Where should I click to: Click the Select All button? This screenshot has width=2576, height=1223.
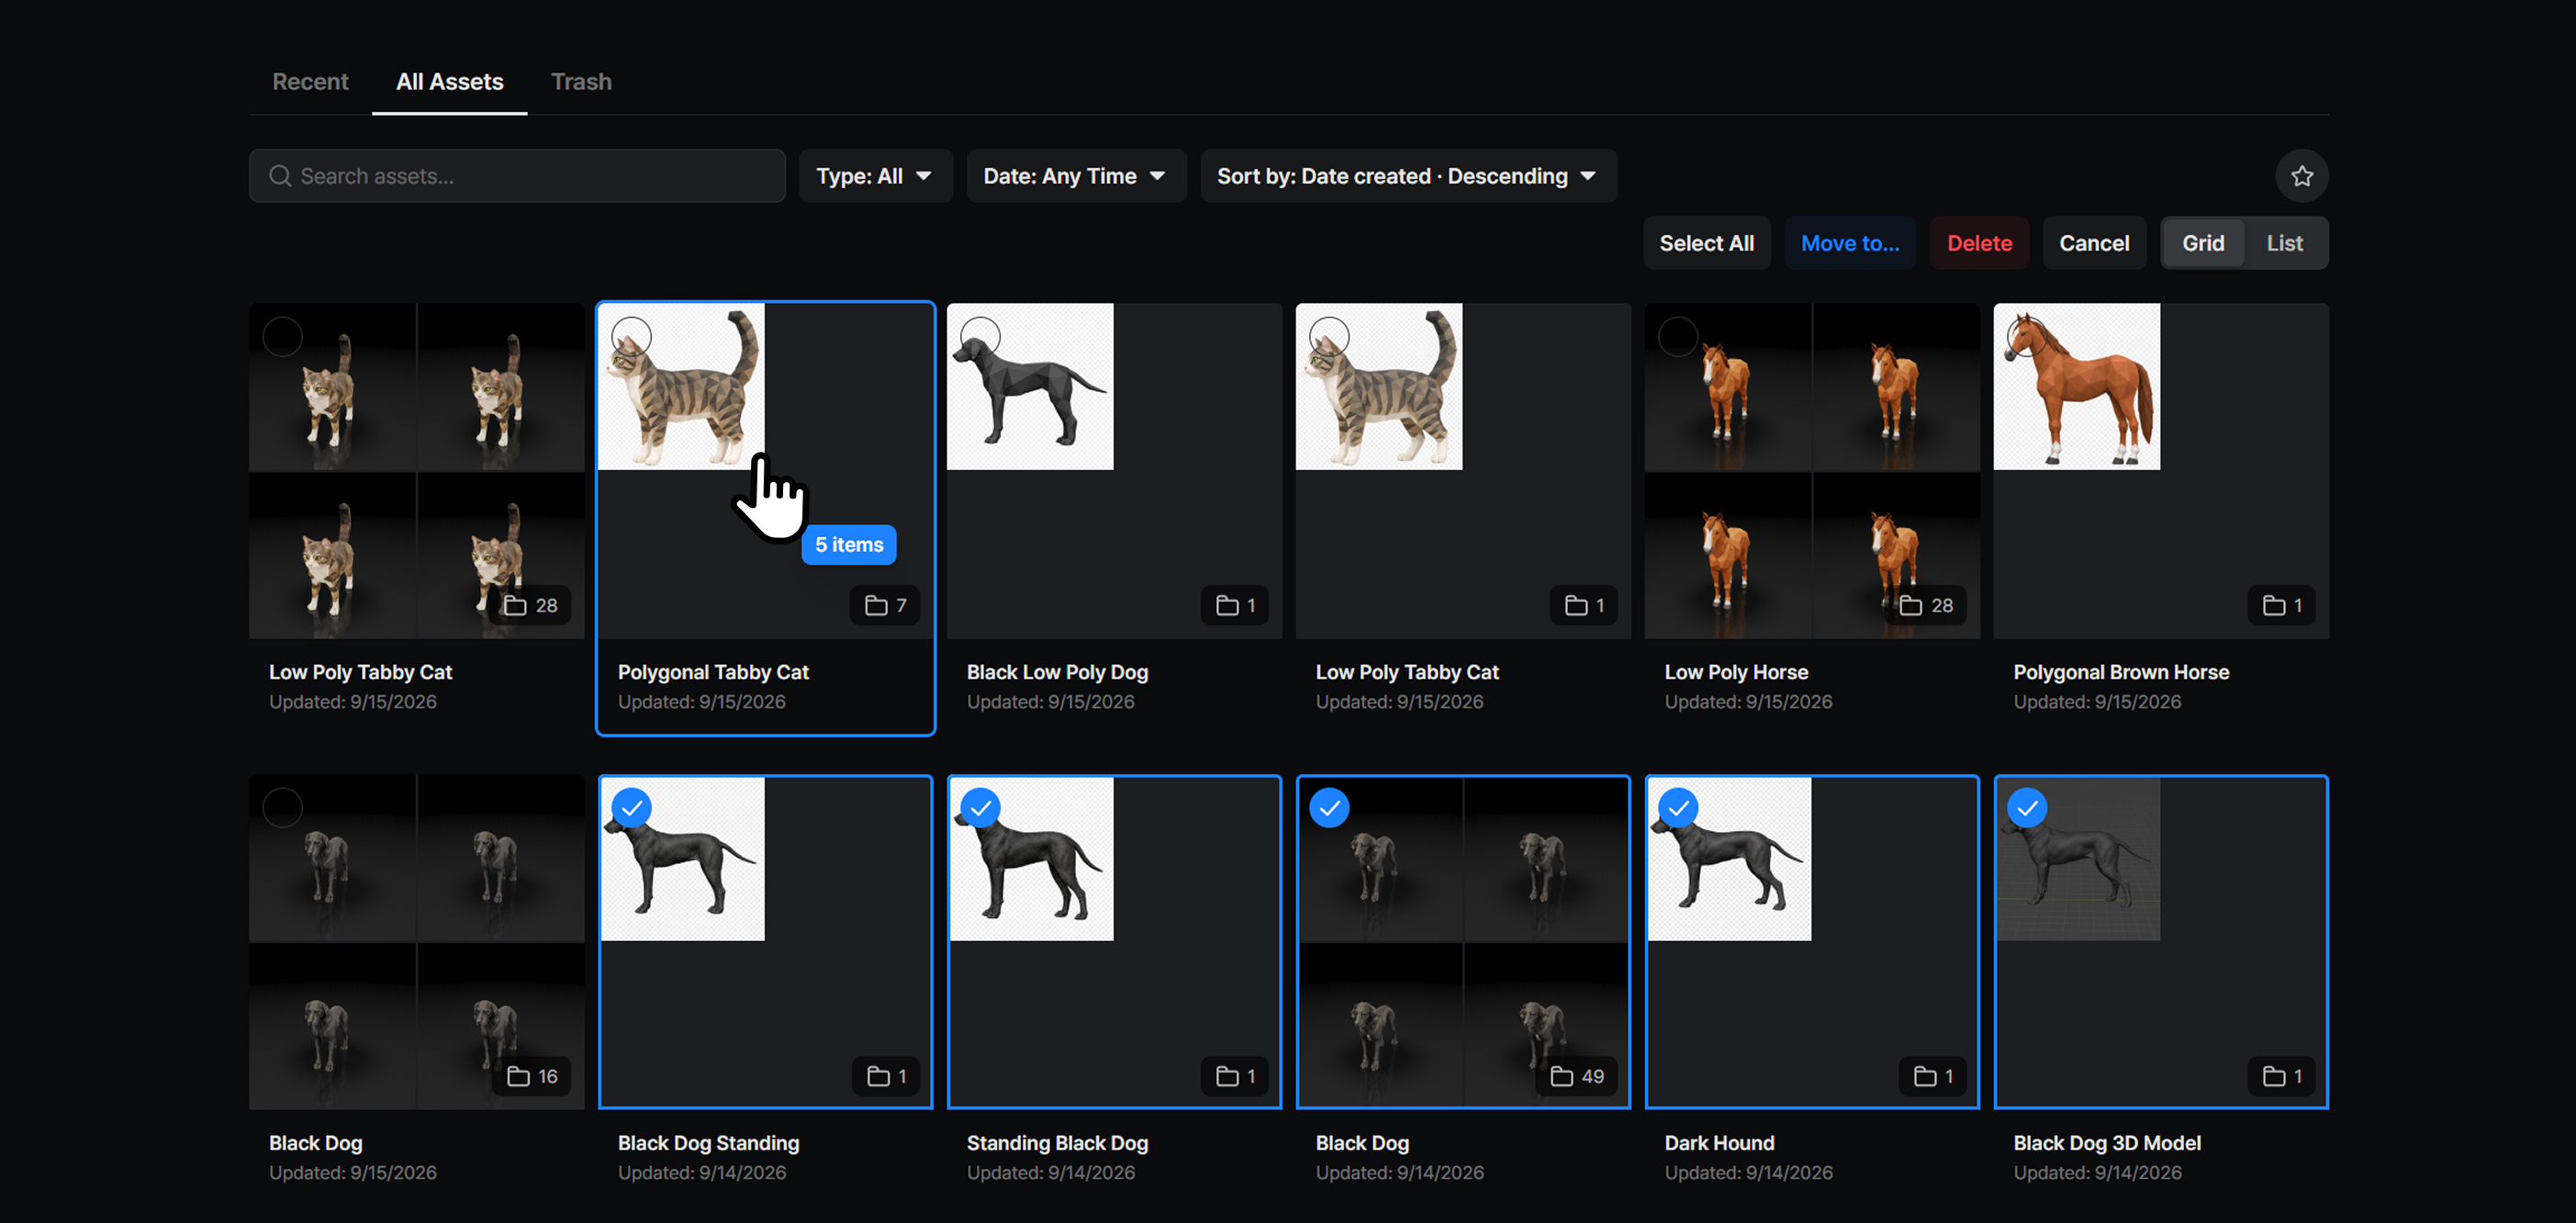pyautogui.click(x=1706, y=243)
